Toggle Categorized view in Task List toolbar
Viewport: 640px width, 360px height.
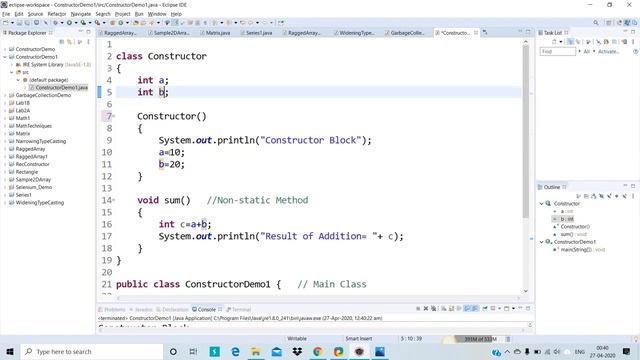click(570, 42)
